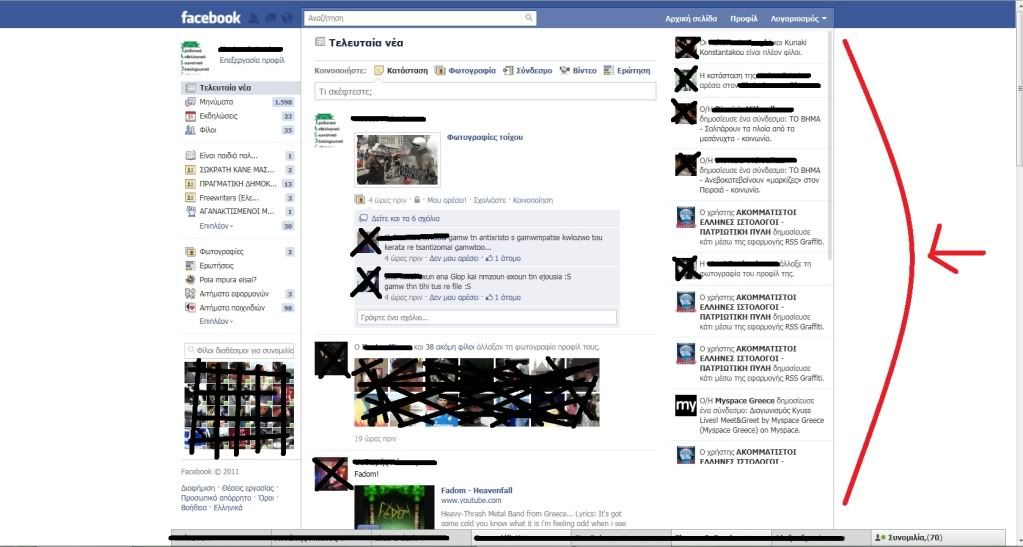Expand Επιπλέον under the apps list
Image resolution: width=1023 pixels, height=547 pixels.
click(216, 321)
